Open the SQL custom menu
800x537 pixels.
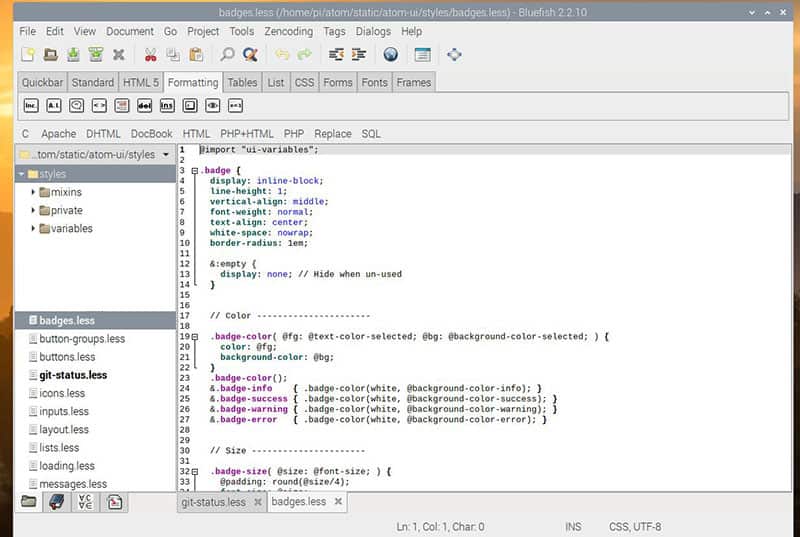click(x=371, y=134)
